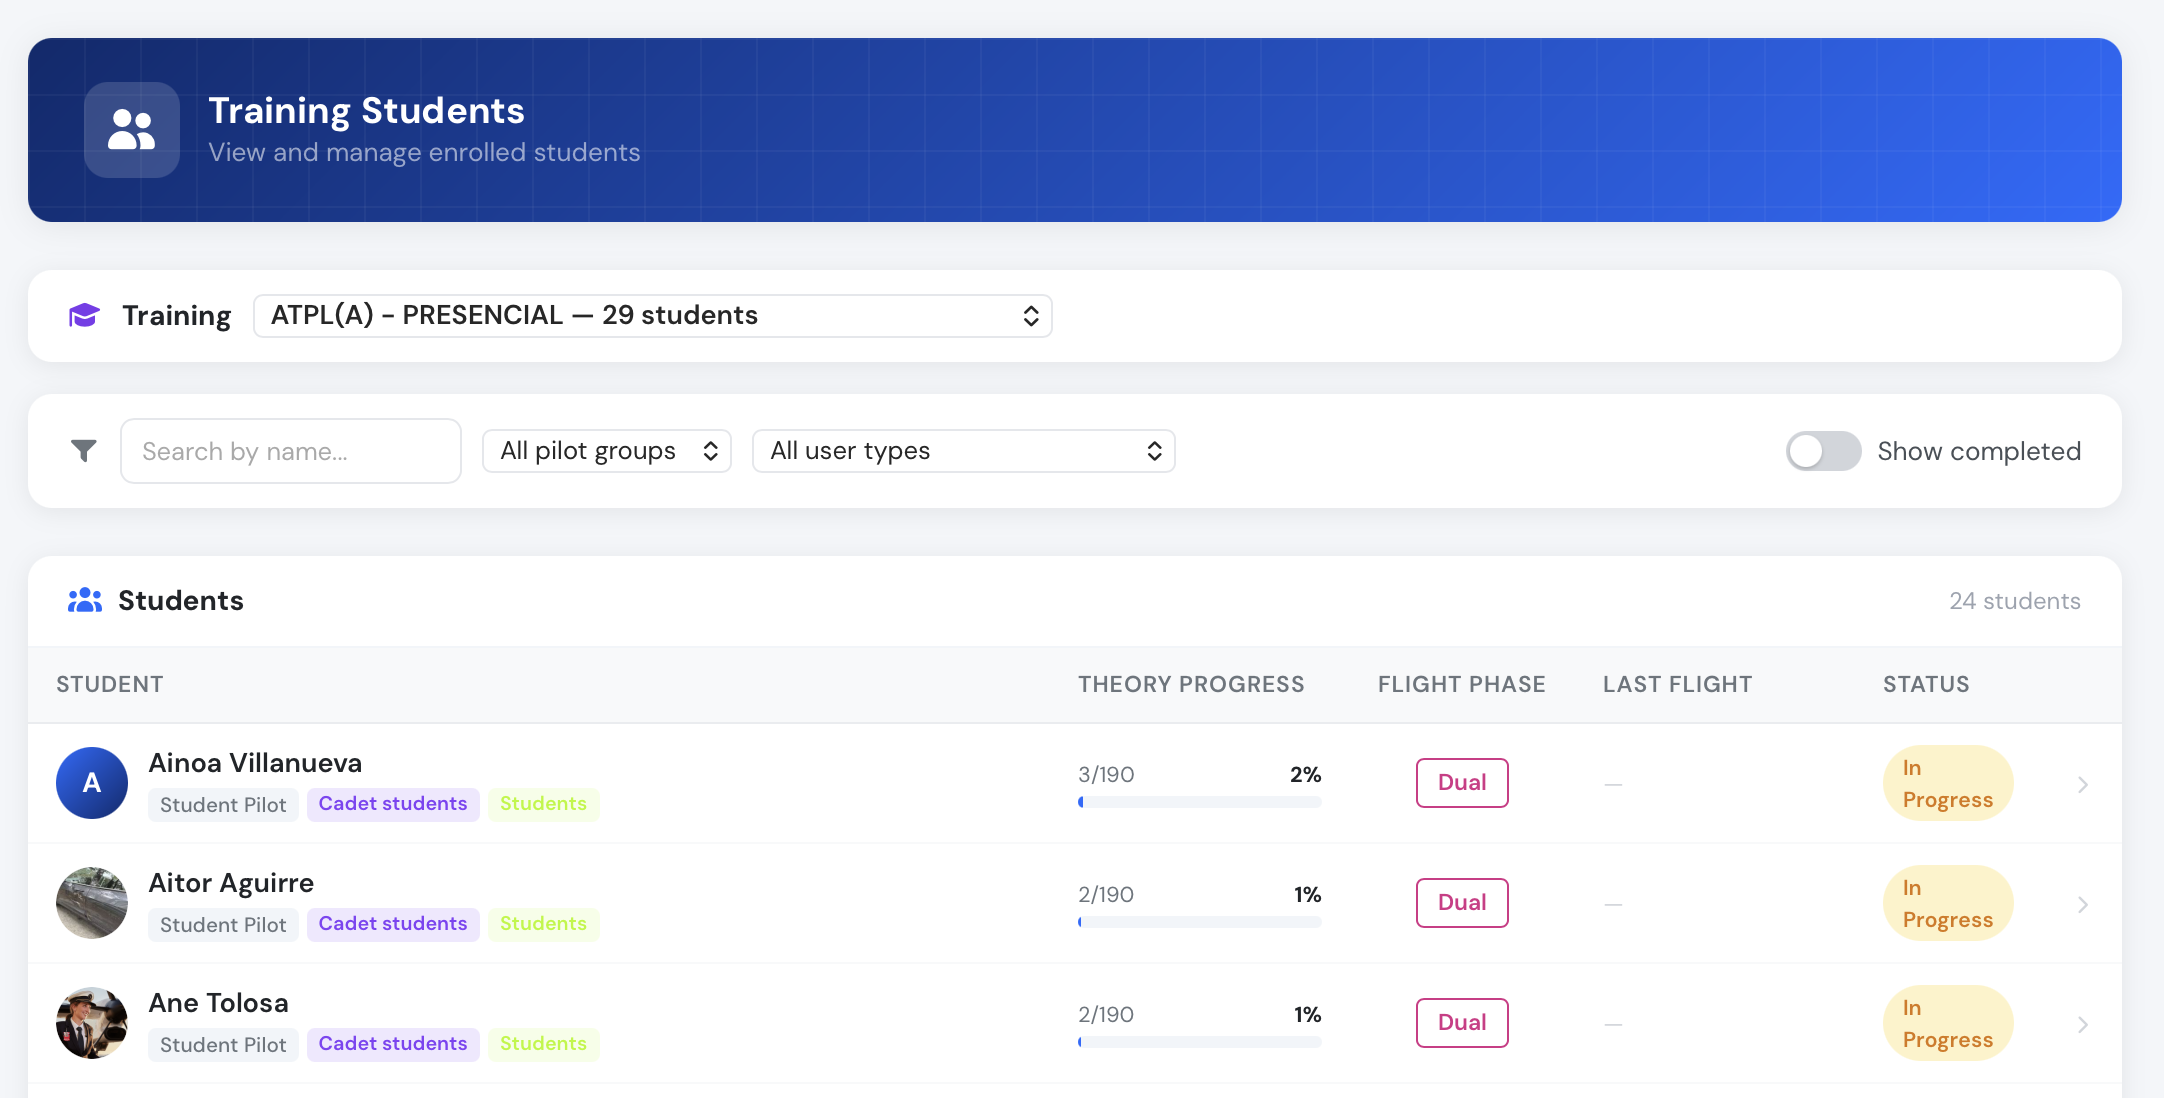Click Ainoa Villanueva's avatar letter A

pos(92,783)
